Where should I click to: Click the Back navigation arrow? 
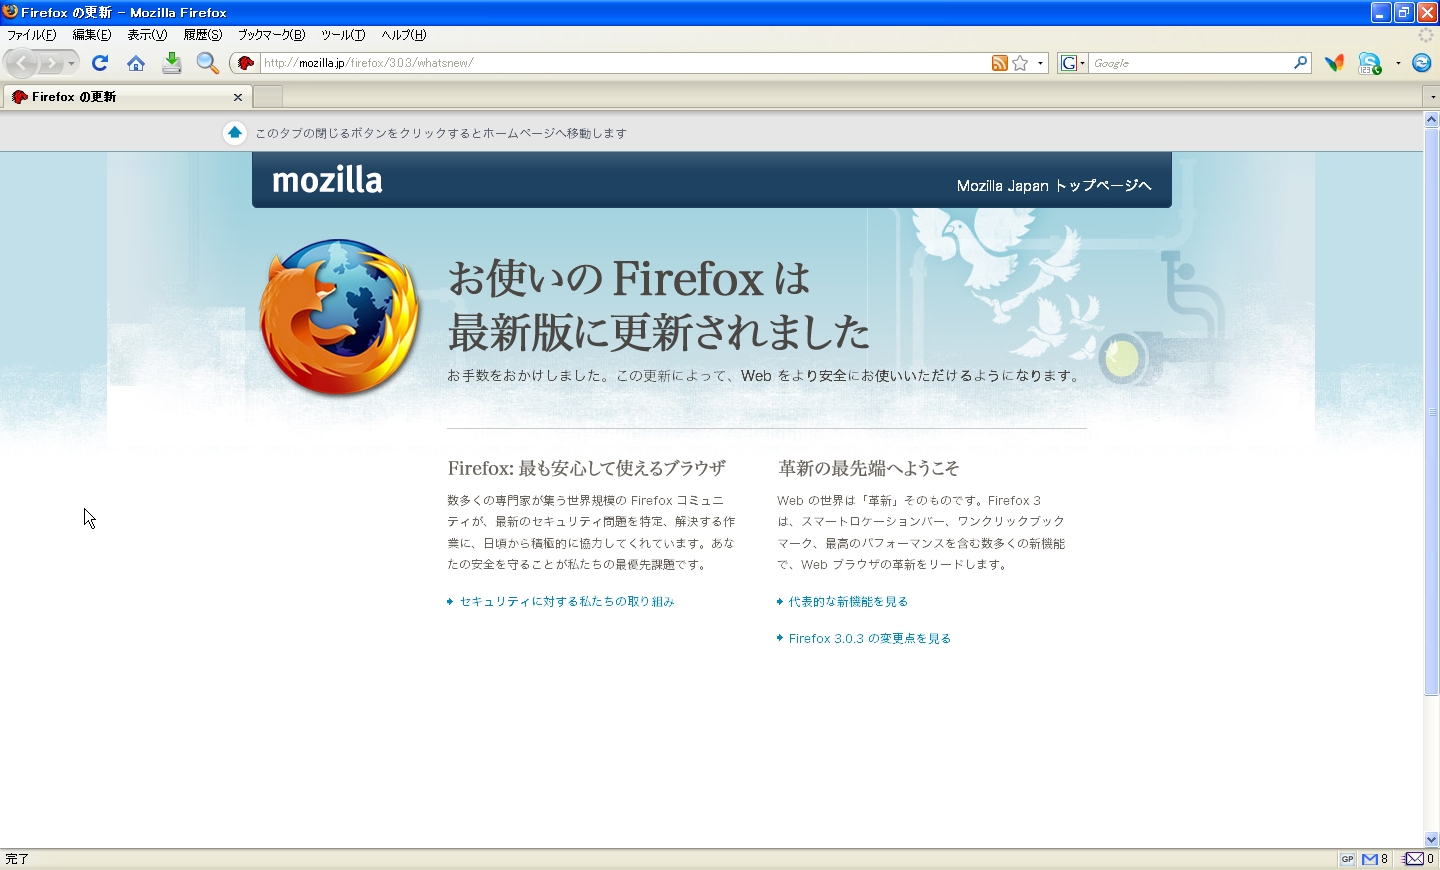click(x=22, y=63)
